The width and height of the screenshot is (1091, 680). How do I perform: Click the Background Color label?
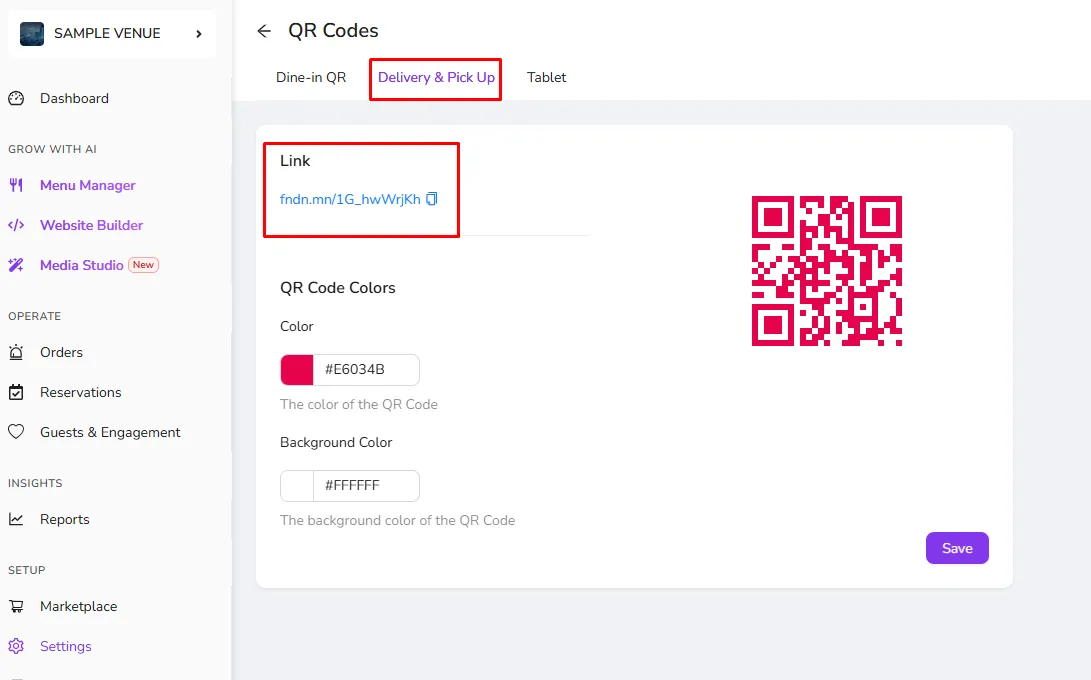pos(336,443)
